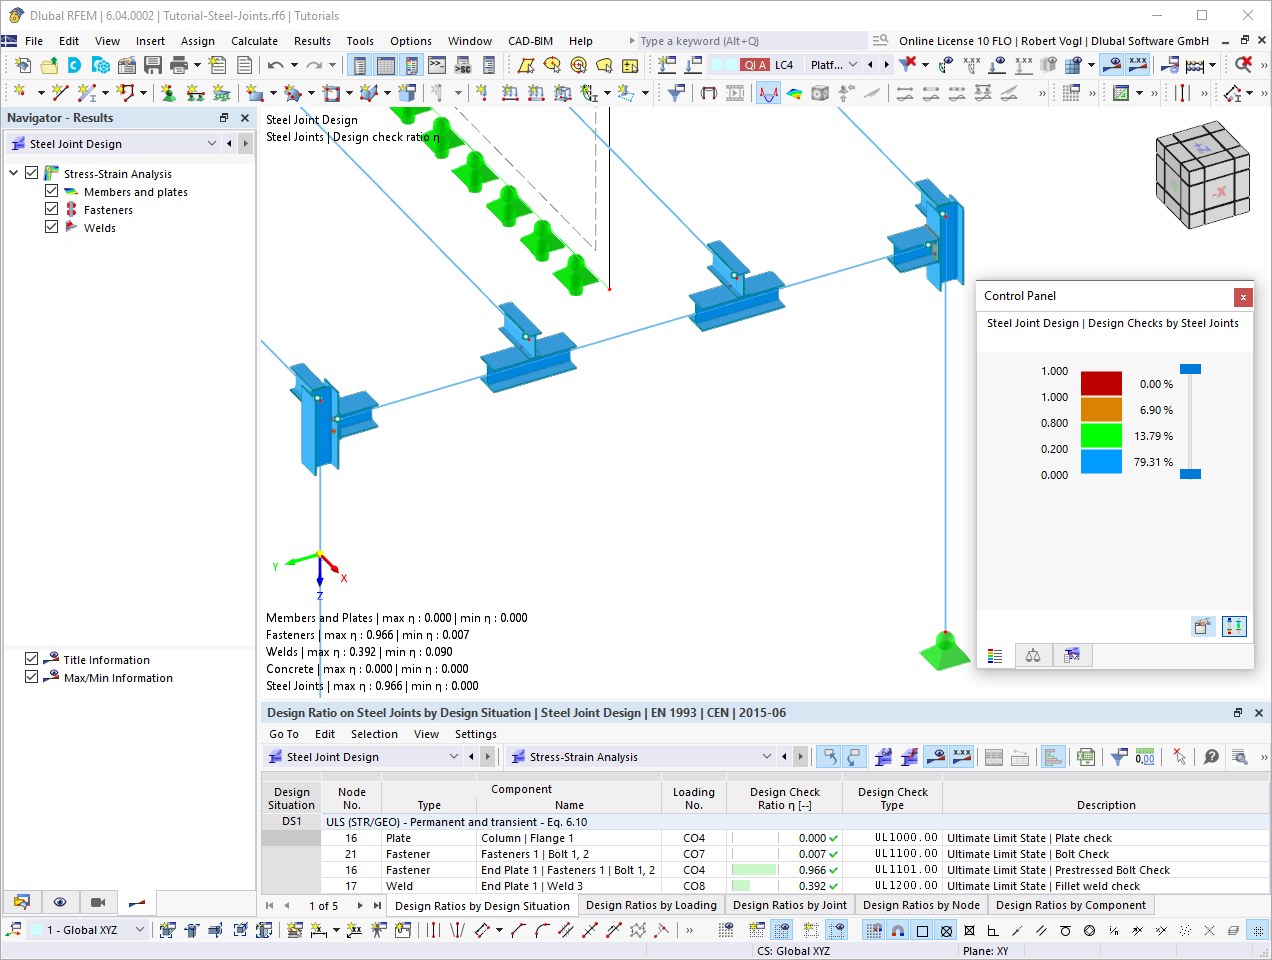Open the Stress-Strain Analysis table dropdown

click(x=767, y=757)
